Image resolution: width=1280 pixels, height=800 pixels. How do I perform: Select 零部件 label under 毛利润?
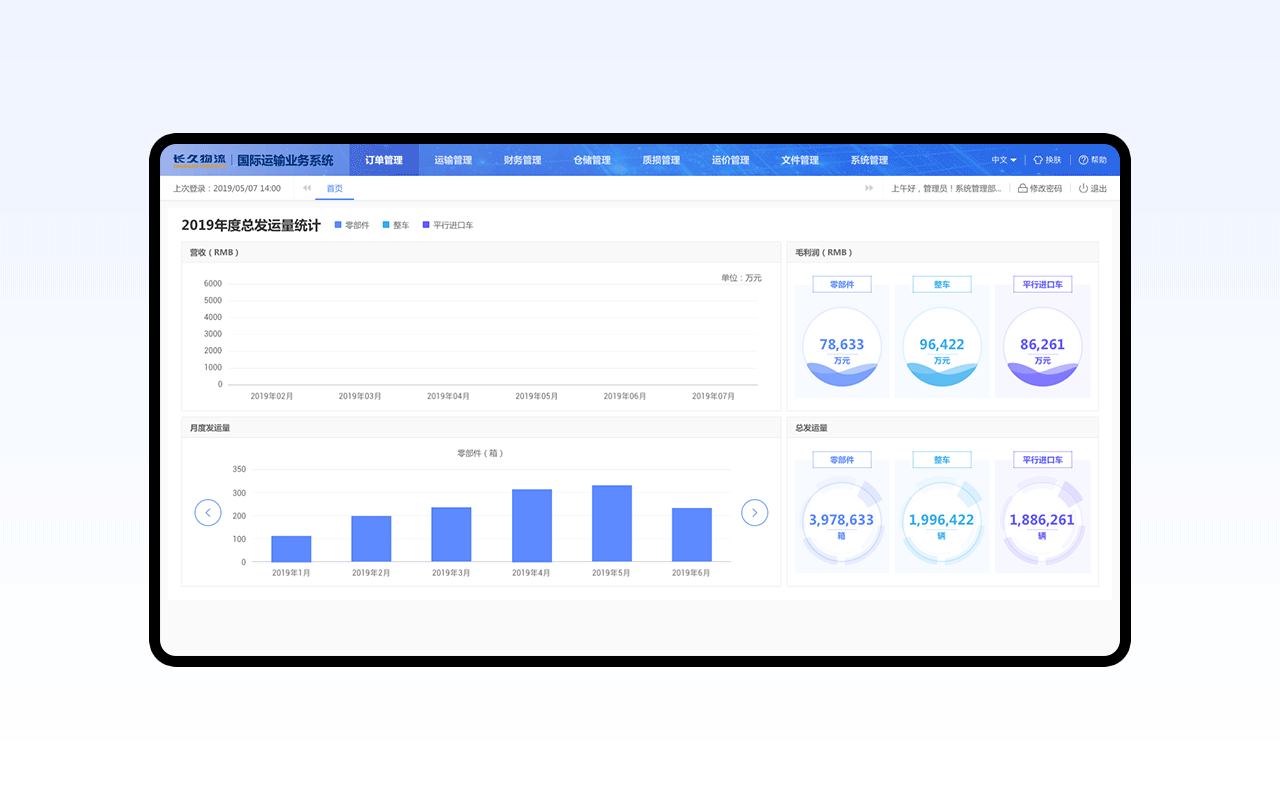842,285
